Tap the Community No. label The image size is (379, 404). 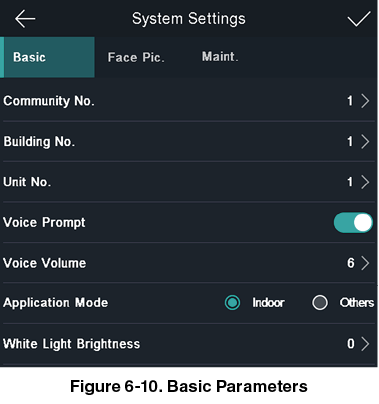(49, 101)
